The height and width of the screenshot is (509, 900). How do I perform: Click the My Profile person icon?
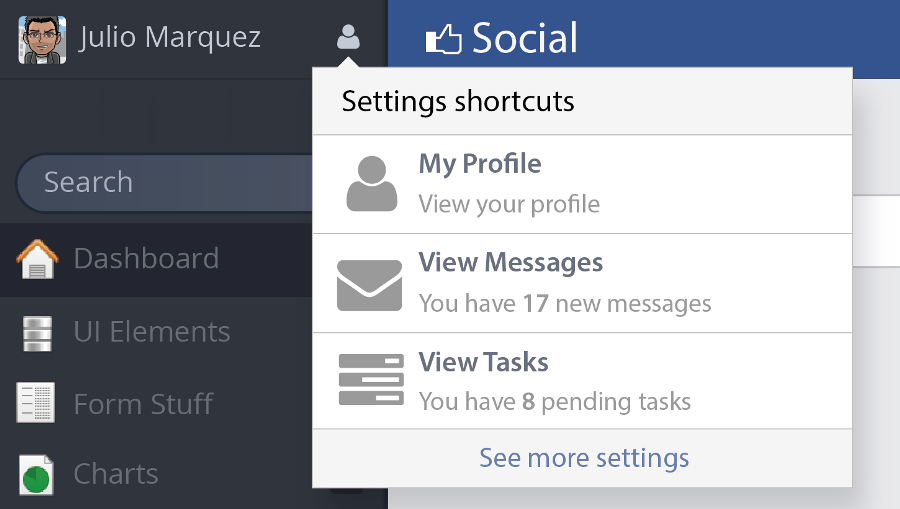pyautogui.click(x=371, y=184)
